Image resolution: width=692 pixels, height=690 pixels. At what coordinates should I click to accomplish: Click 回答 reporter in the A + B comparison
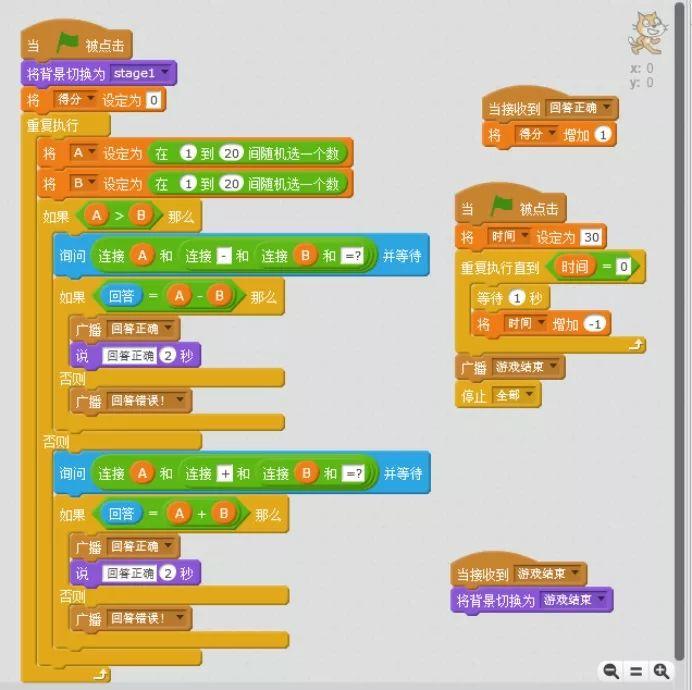(121, 513)
